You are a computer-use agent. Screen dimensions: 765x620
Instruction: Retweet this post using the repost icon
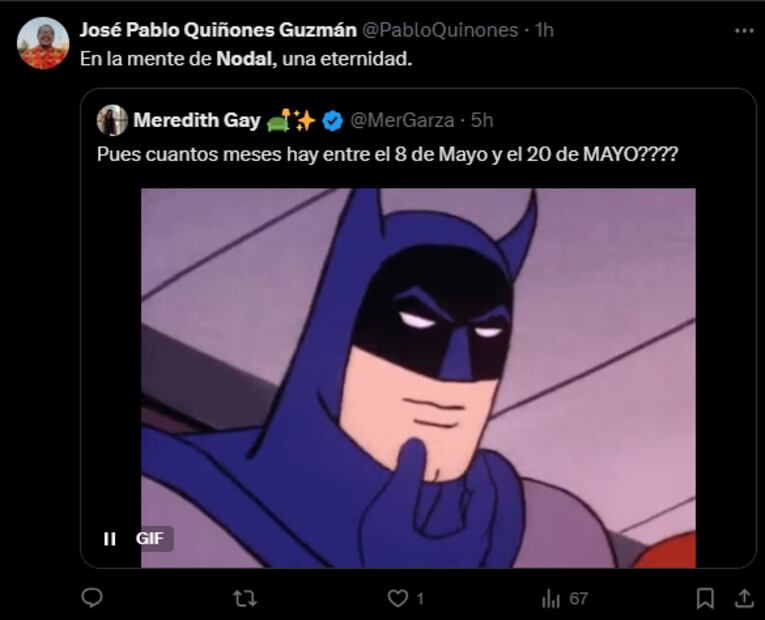(244, 598)
